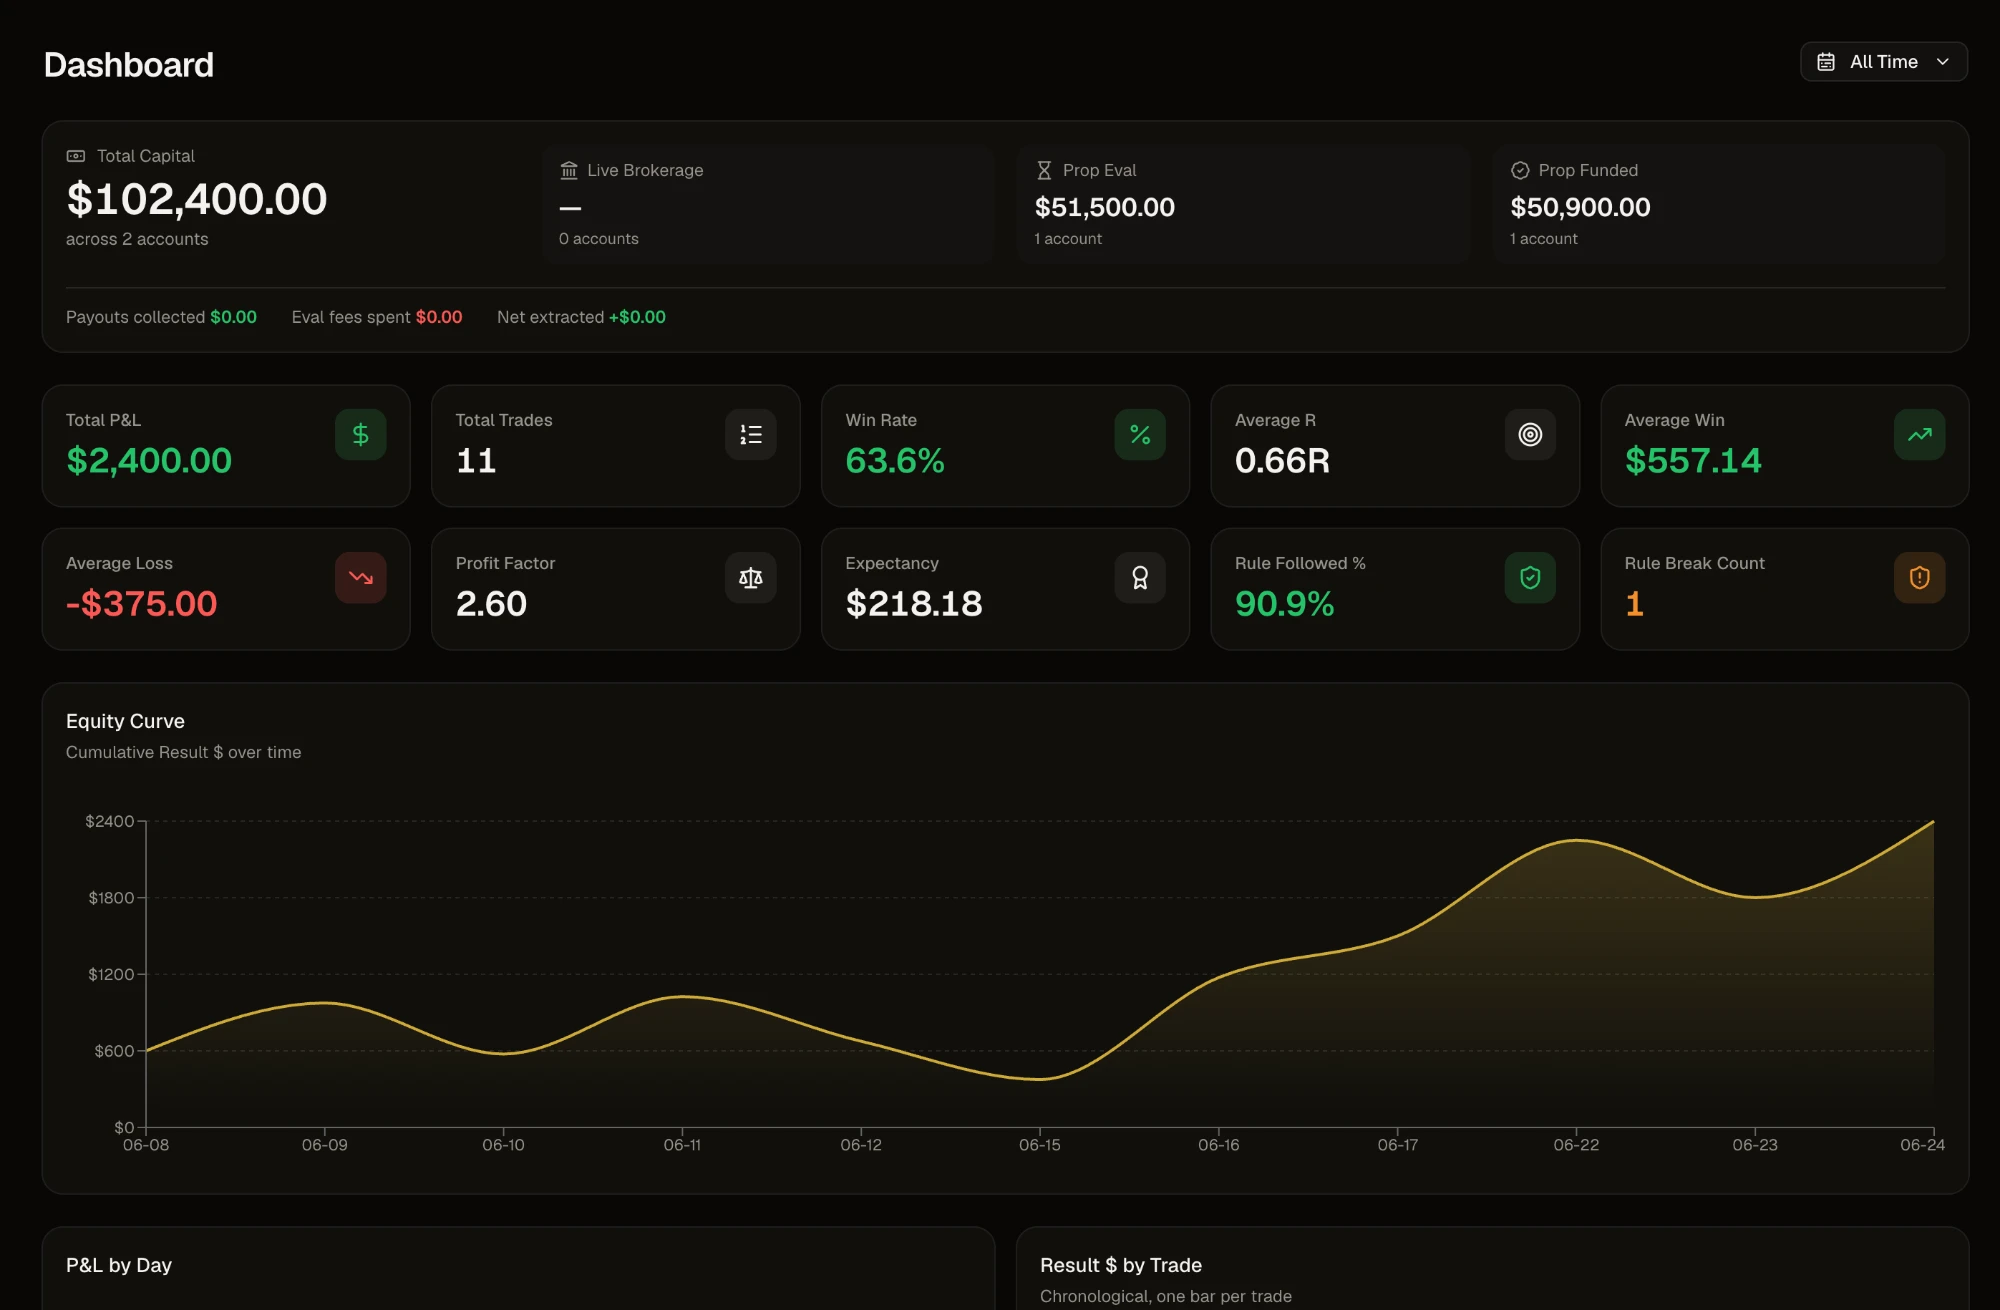Click the Prop Funded checkmark badge icon

pos(1520,170)
